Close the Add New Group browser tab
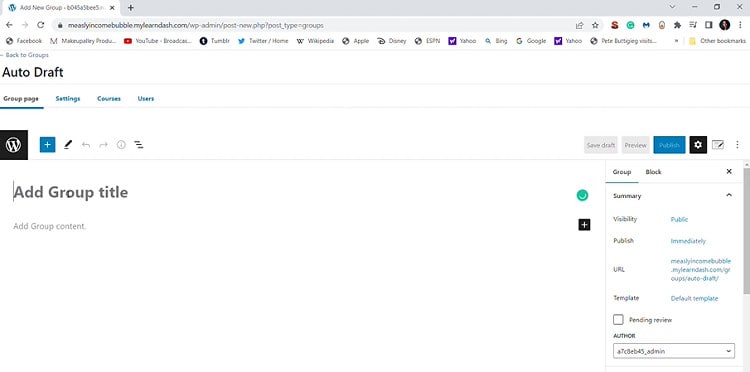The width and height of the screenshot is (750, 372). (x=112, y=8)
